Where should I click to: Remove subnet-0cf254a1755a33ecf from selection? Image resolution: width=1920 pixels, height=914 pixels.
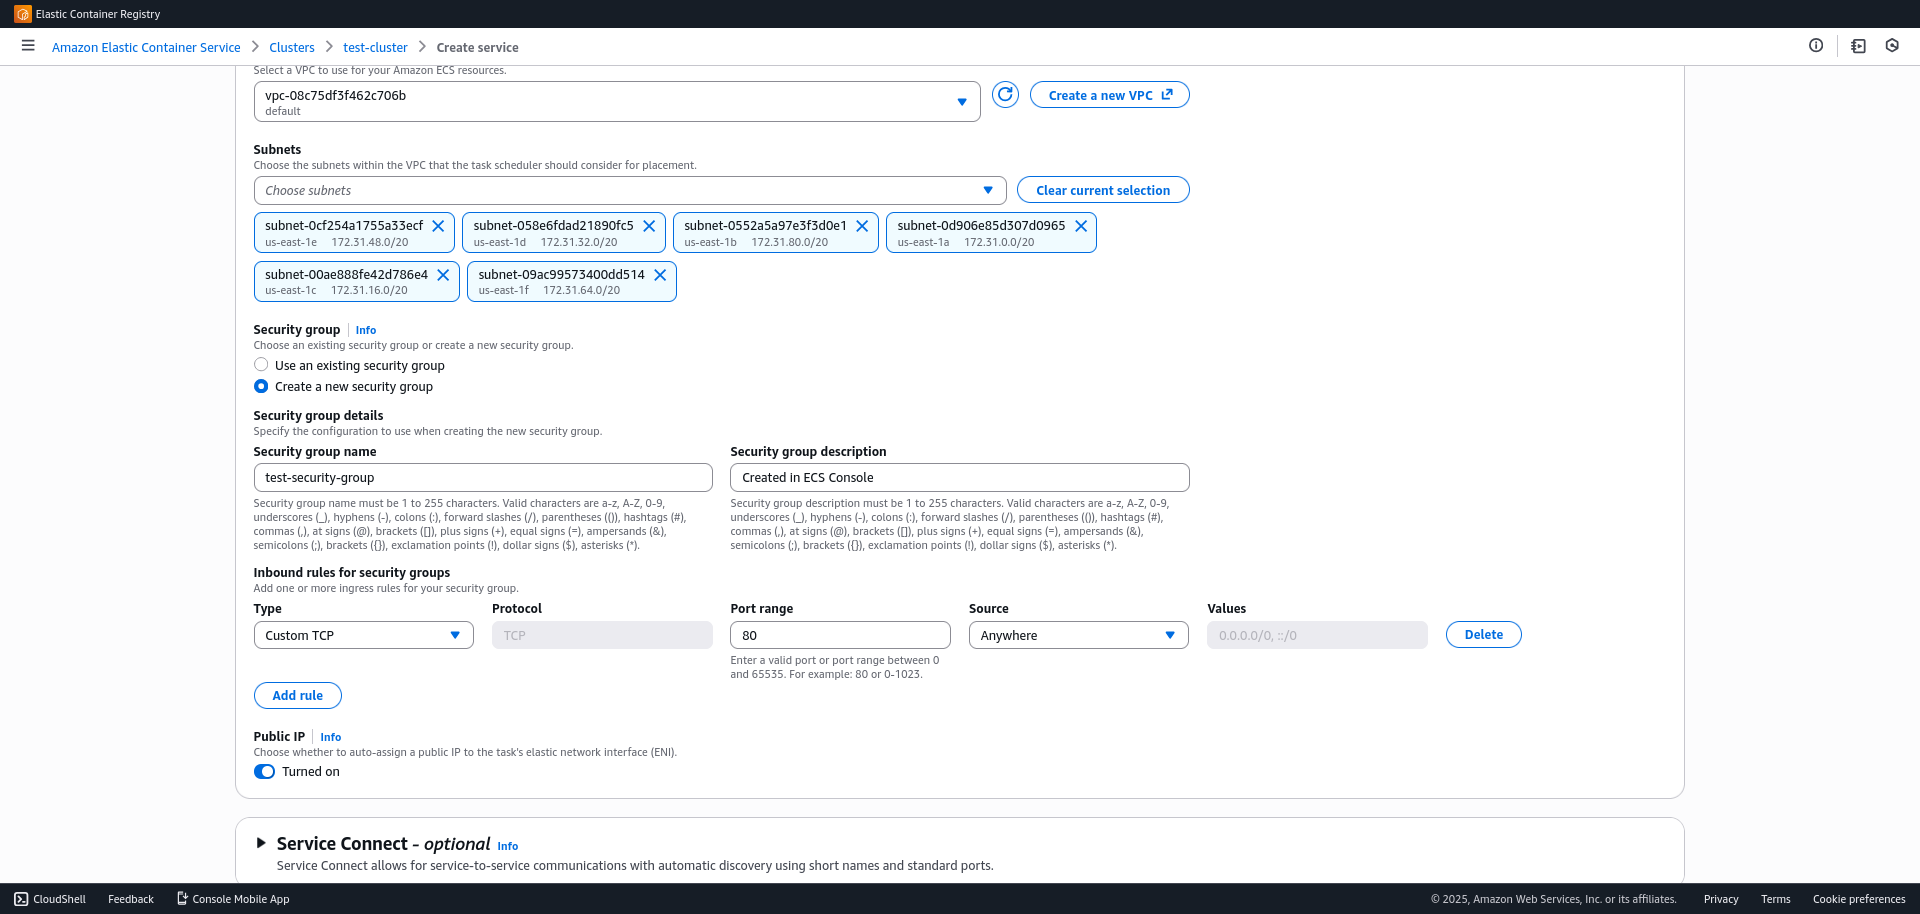coord(438,225)
